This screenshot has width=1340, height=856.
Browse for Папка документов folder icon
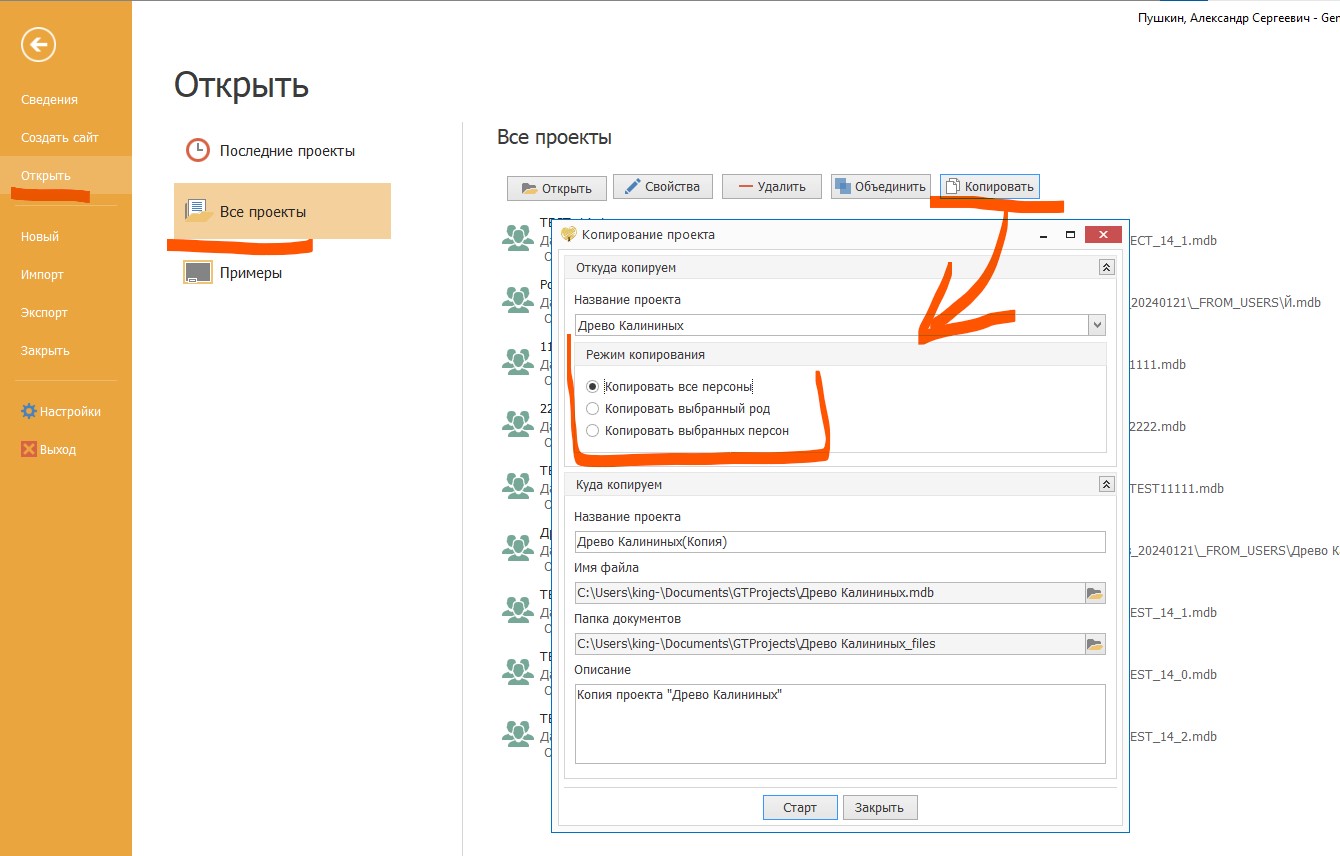[x=1095, y=644]
